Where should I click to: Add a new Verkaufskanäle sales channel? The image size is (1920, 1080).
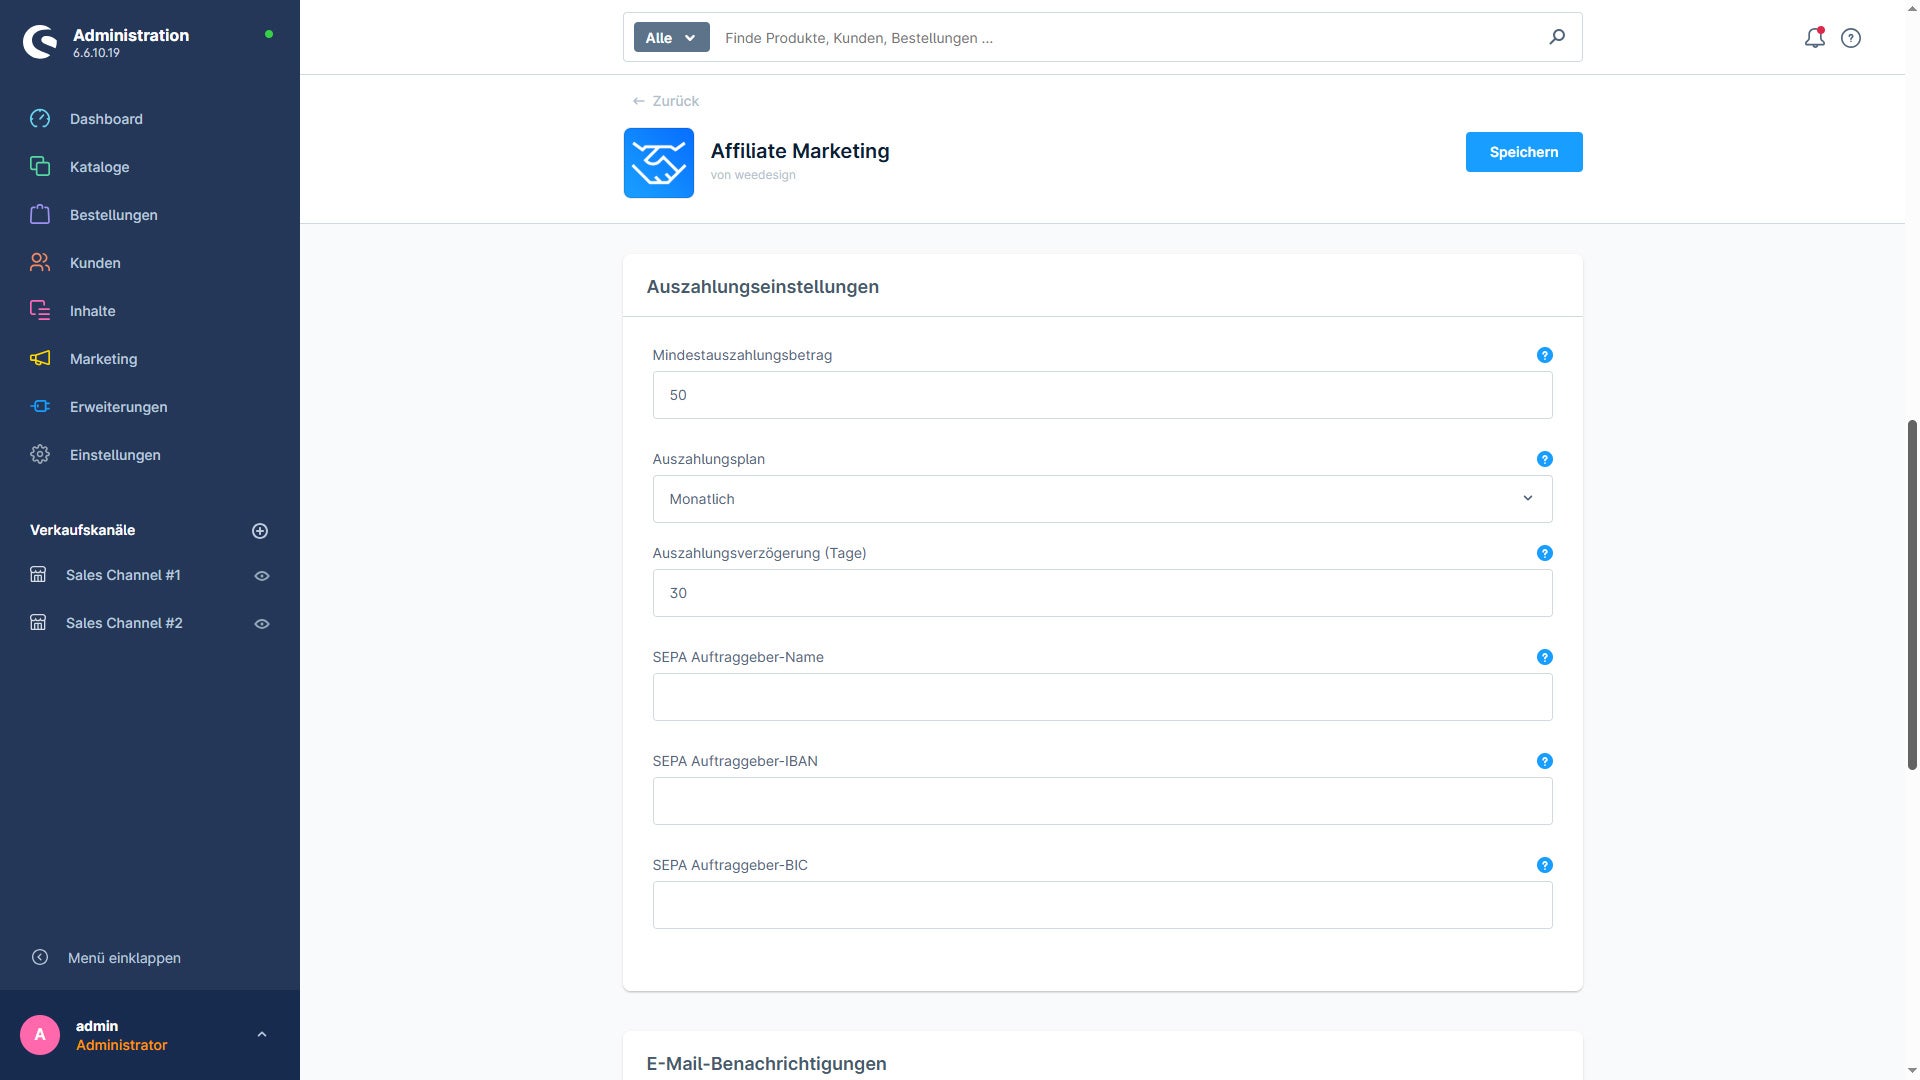260,531
